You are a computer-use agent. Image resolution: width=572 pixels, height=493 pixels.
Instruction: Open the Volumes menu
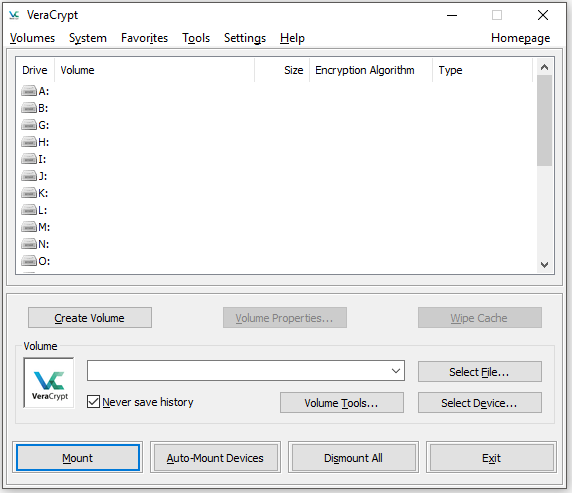coord(32,38)
